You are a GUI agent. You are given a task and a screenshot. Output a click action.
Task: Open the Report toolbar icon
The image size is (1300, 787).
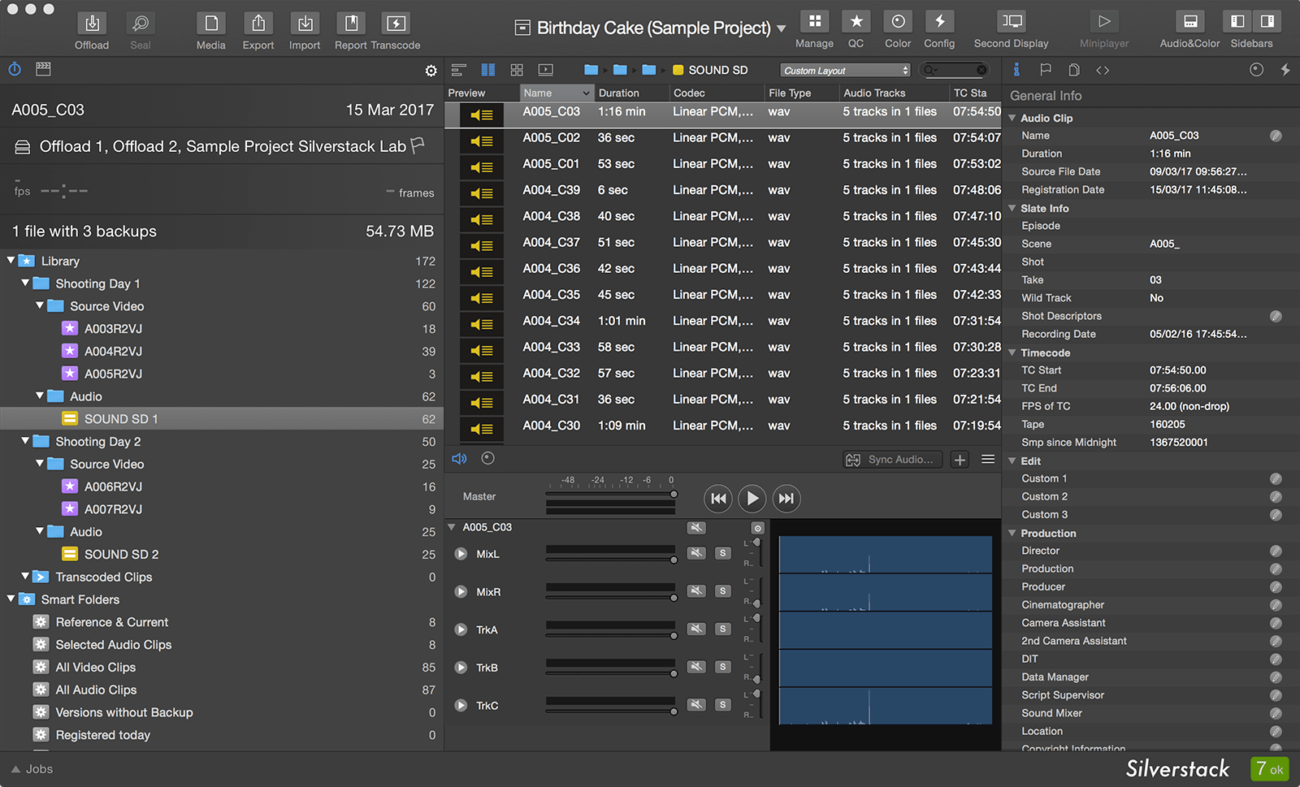(x=350, y=24)
